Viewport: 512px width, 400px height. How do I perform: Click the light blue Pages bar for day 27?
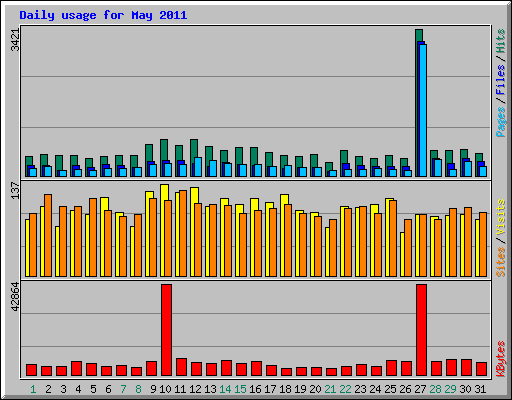(x=423, y=110)
